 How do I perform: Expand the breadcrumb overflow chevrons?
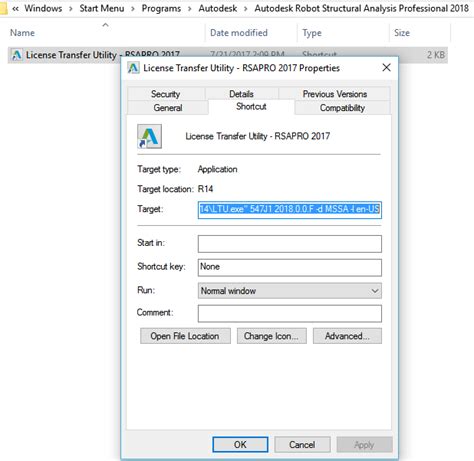click(15, 9)
